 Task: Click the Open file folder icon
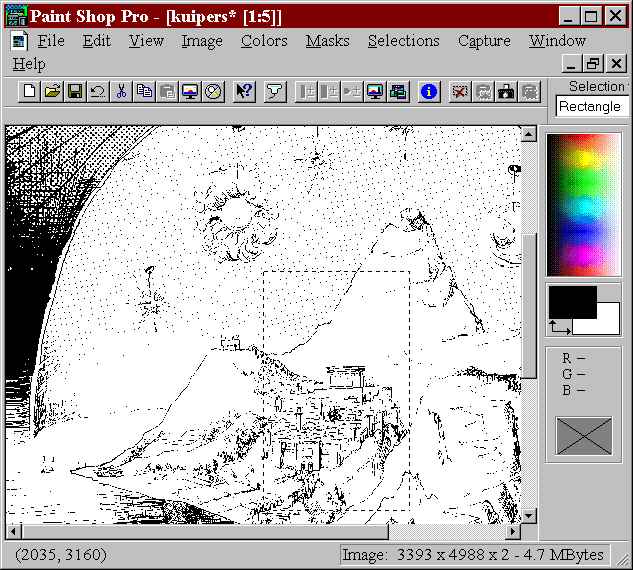click(52, 92)
